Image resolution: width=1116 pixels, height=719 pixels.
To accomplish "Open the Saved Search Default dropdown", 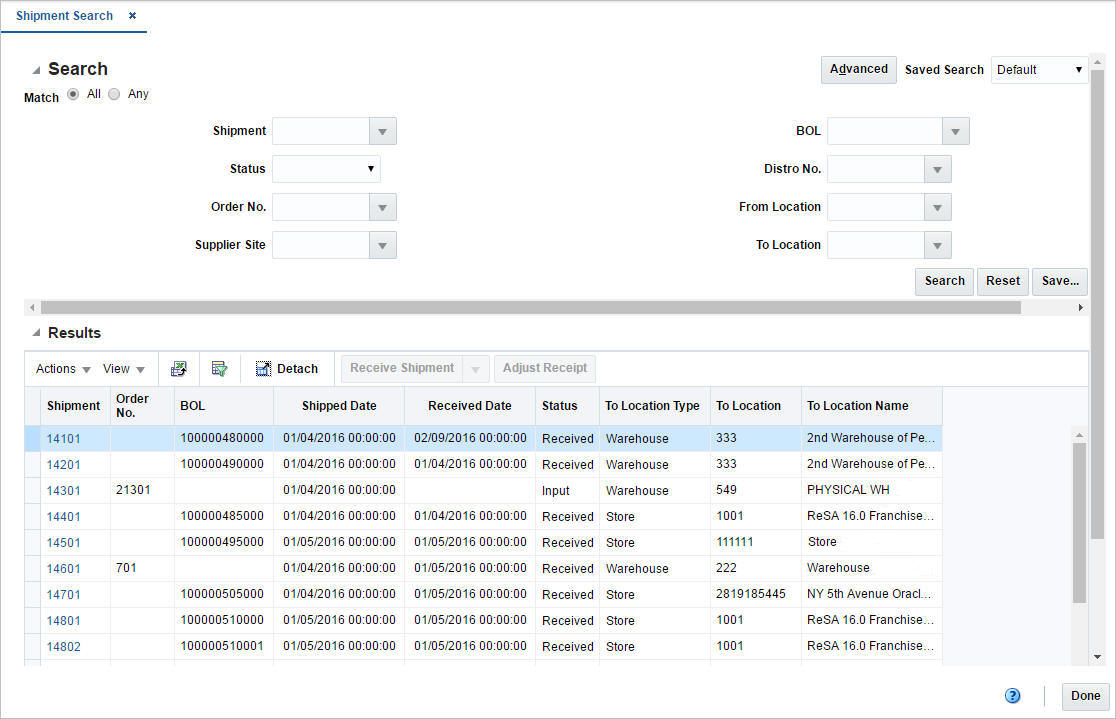I will 1079,69.
